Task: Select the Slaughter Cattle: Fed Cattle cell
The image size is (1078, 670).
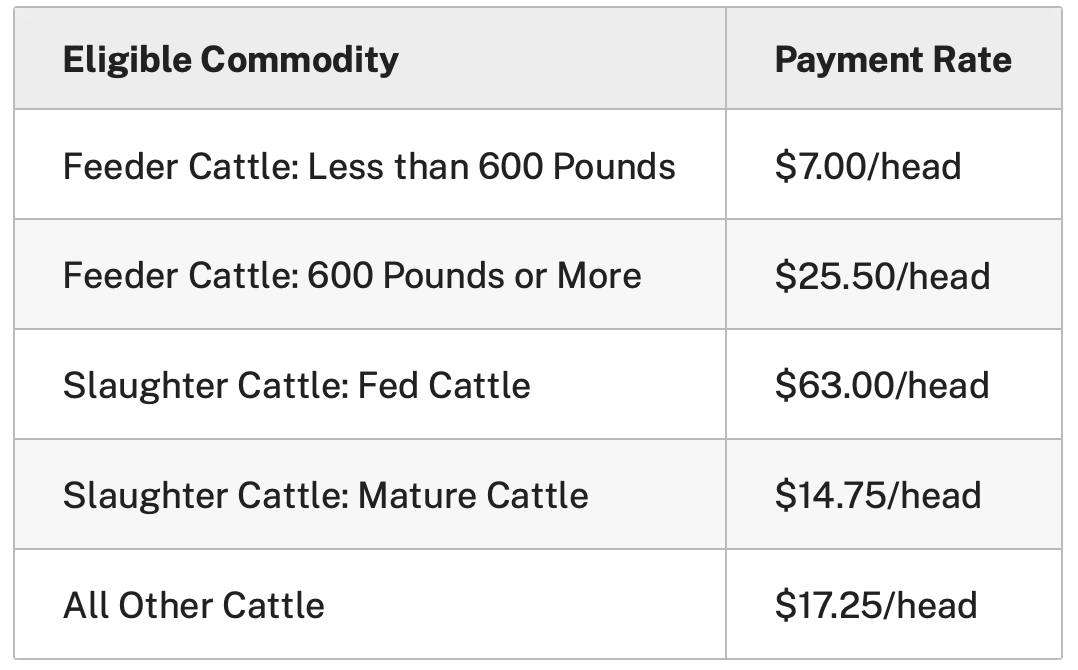Action: tap(296, 386)
